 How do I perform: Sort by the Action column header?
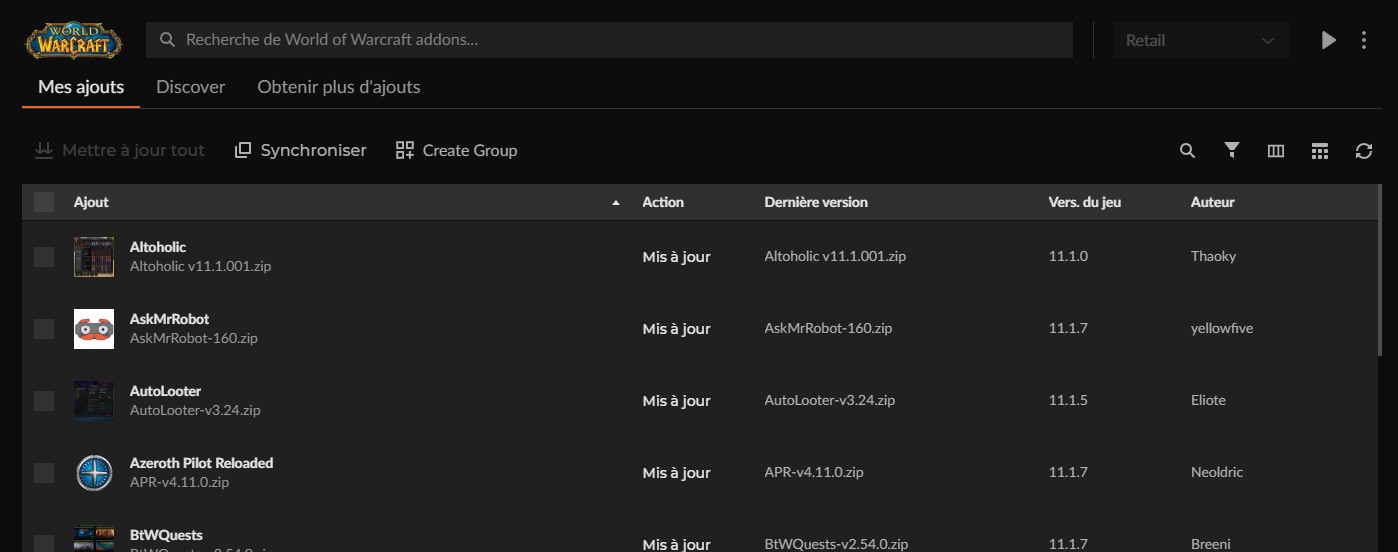point(663,202)
